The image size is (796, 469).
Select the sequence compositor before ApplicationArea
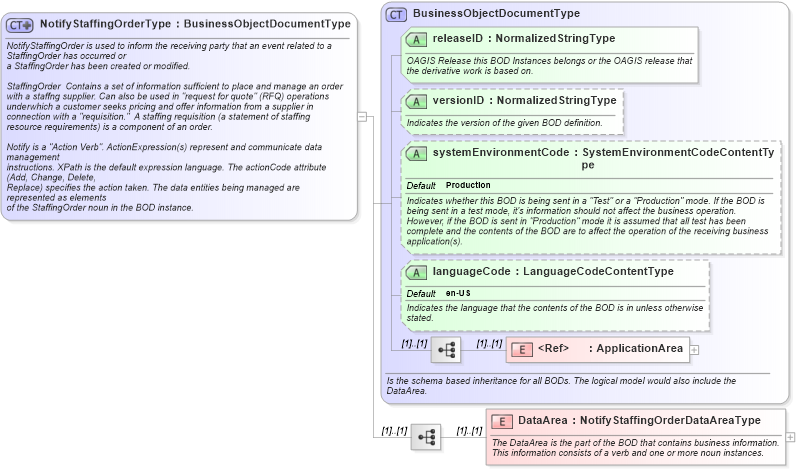point(446,350)
